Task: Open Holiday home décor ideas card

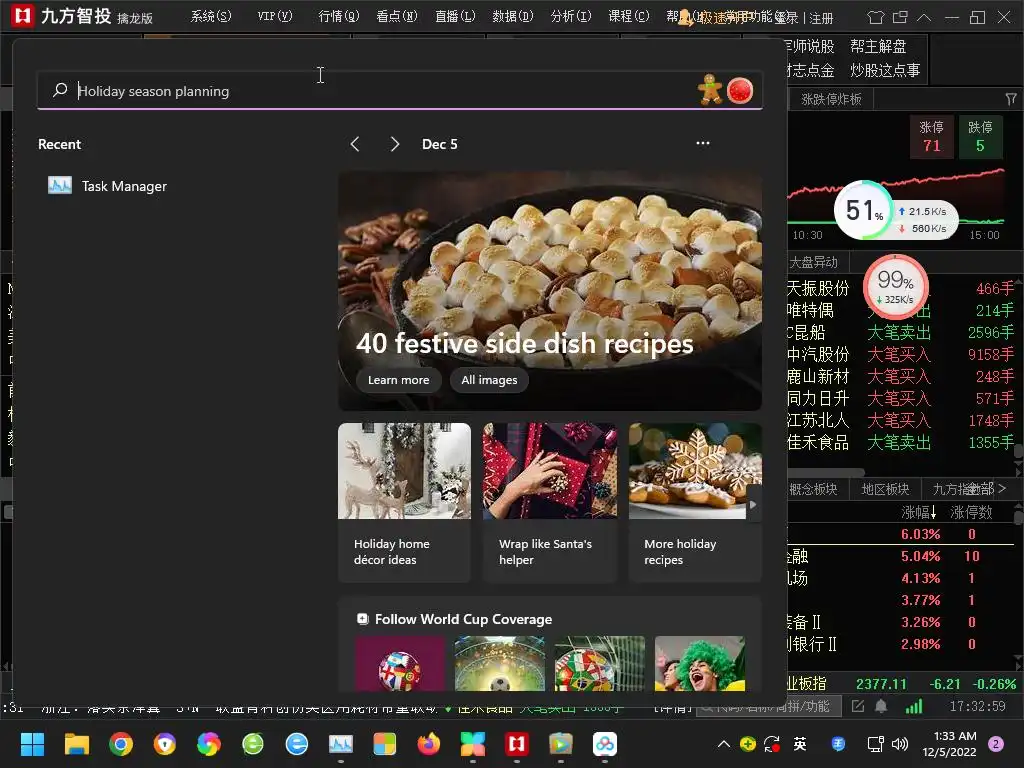Action: [x=404, y=502]
